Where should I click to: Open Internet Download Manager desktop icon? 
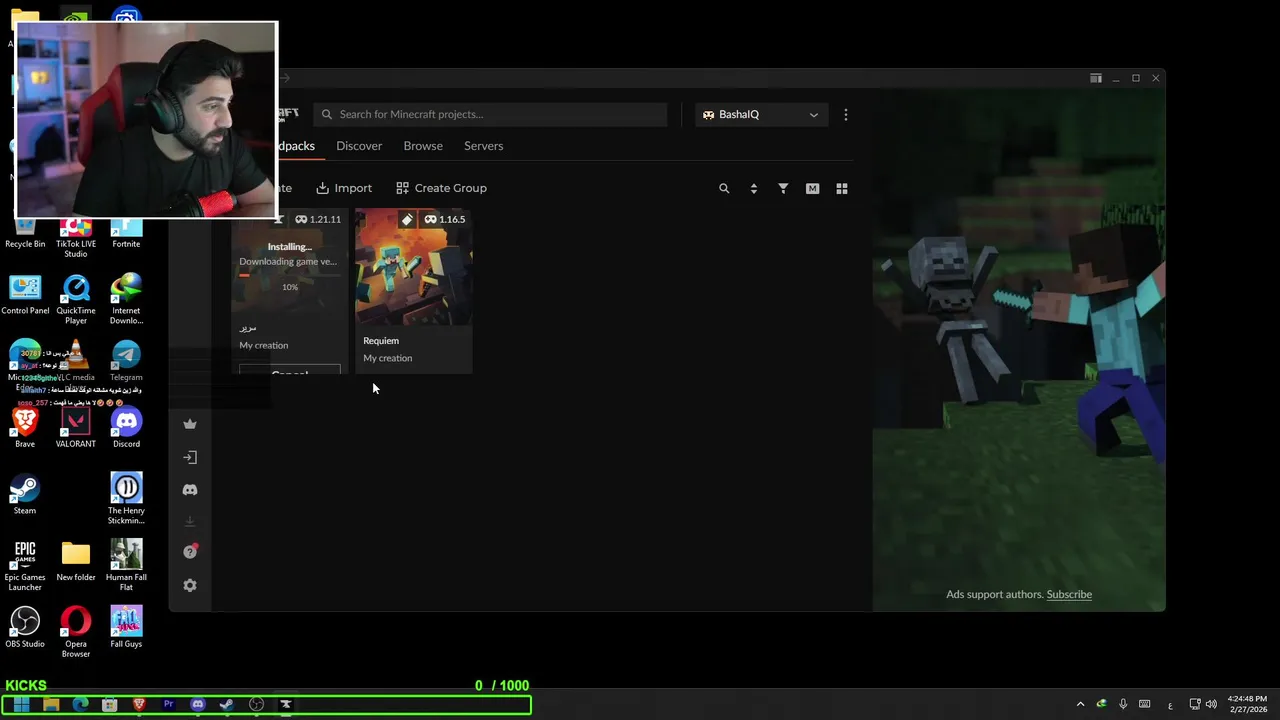(x=126, y=300)
